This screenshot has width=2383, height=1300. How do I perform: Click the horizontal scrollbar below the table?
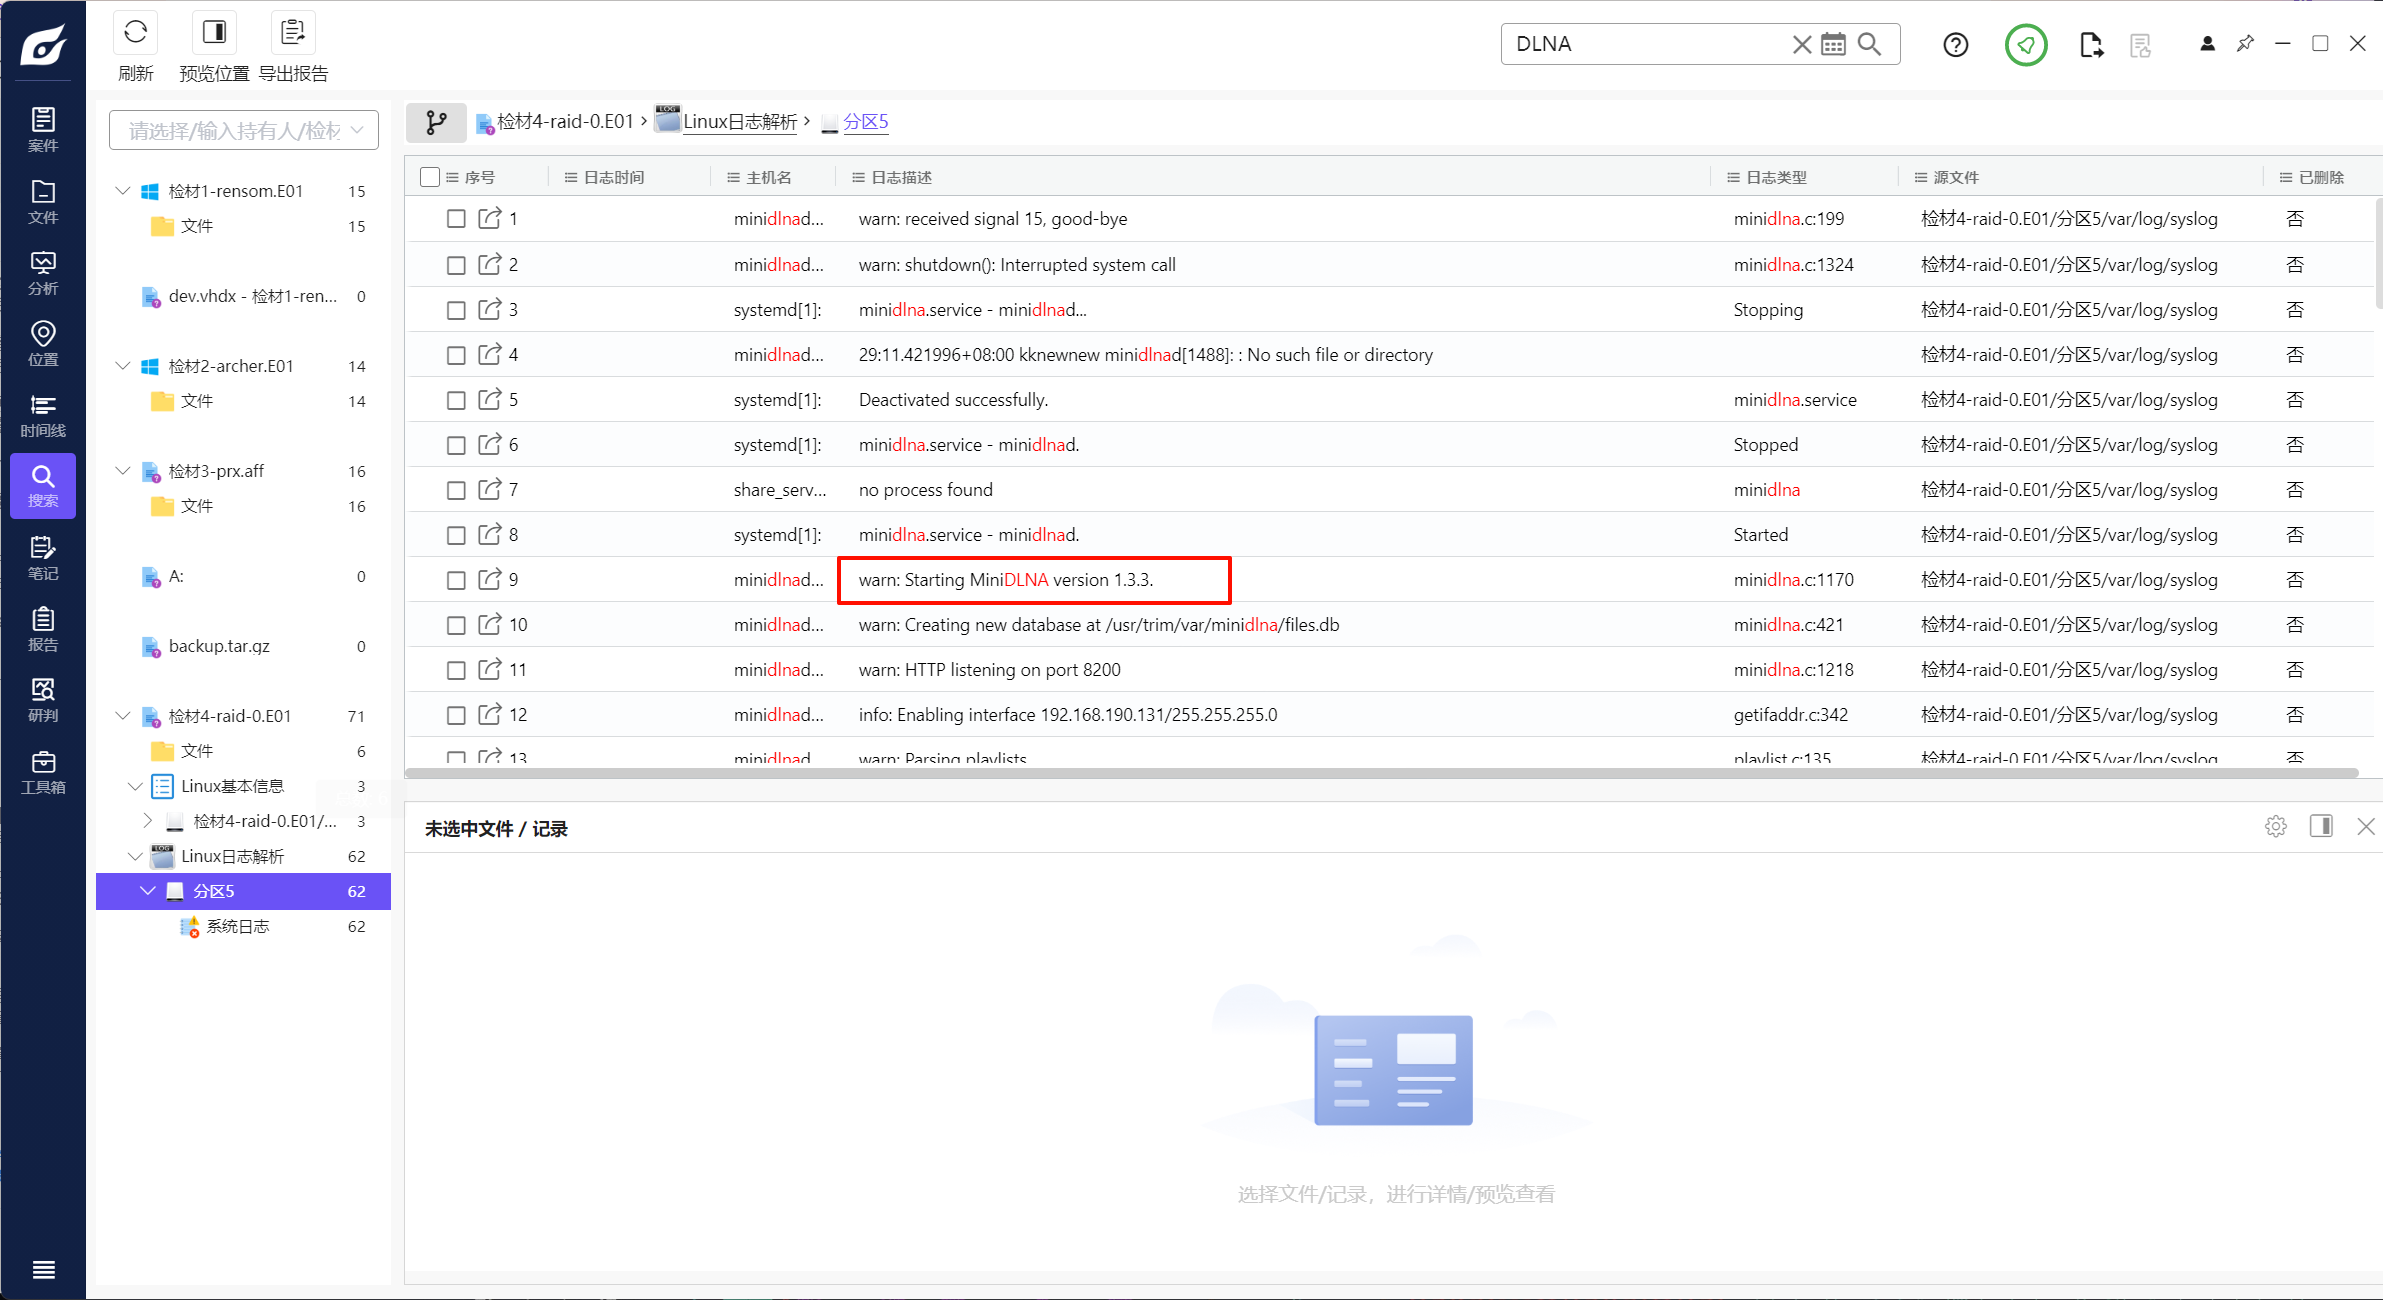(x=1380, y=772)
